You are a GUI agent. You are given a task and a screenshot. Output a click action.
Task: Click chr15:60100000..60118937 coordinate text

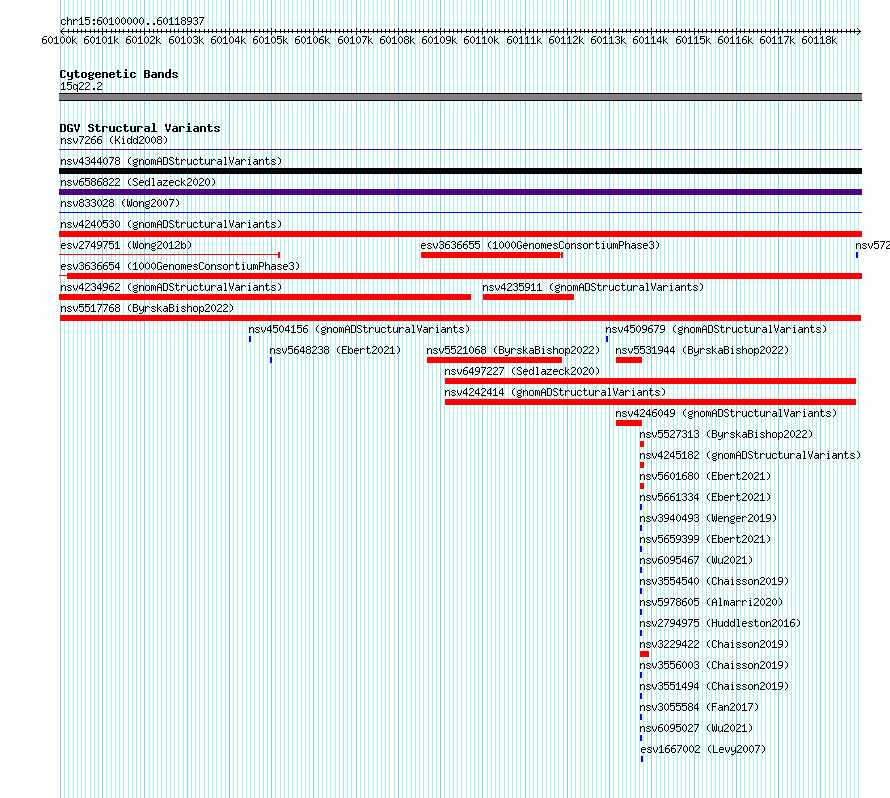pos(132,21)
